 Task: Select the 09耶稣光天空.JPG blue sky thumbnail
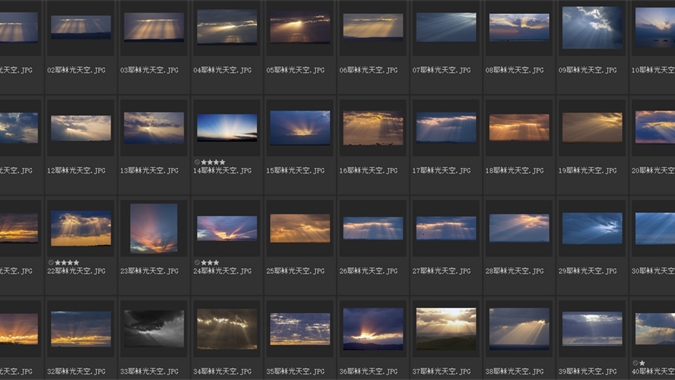coord(592,27)
